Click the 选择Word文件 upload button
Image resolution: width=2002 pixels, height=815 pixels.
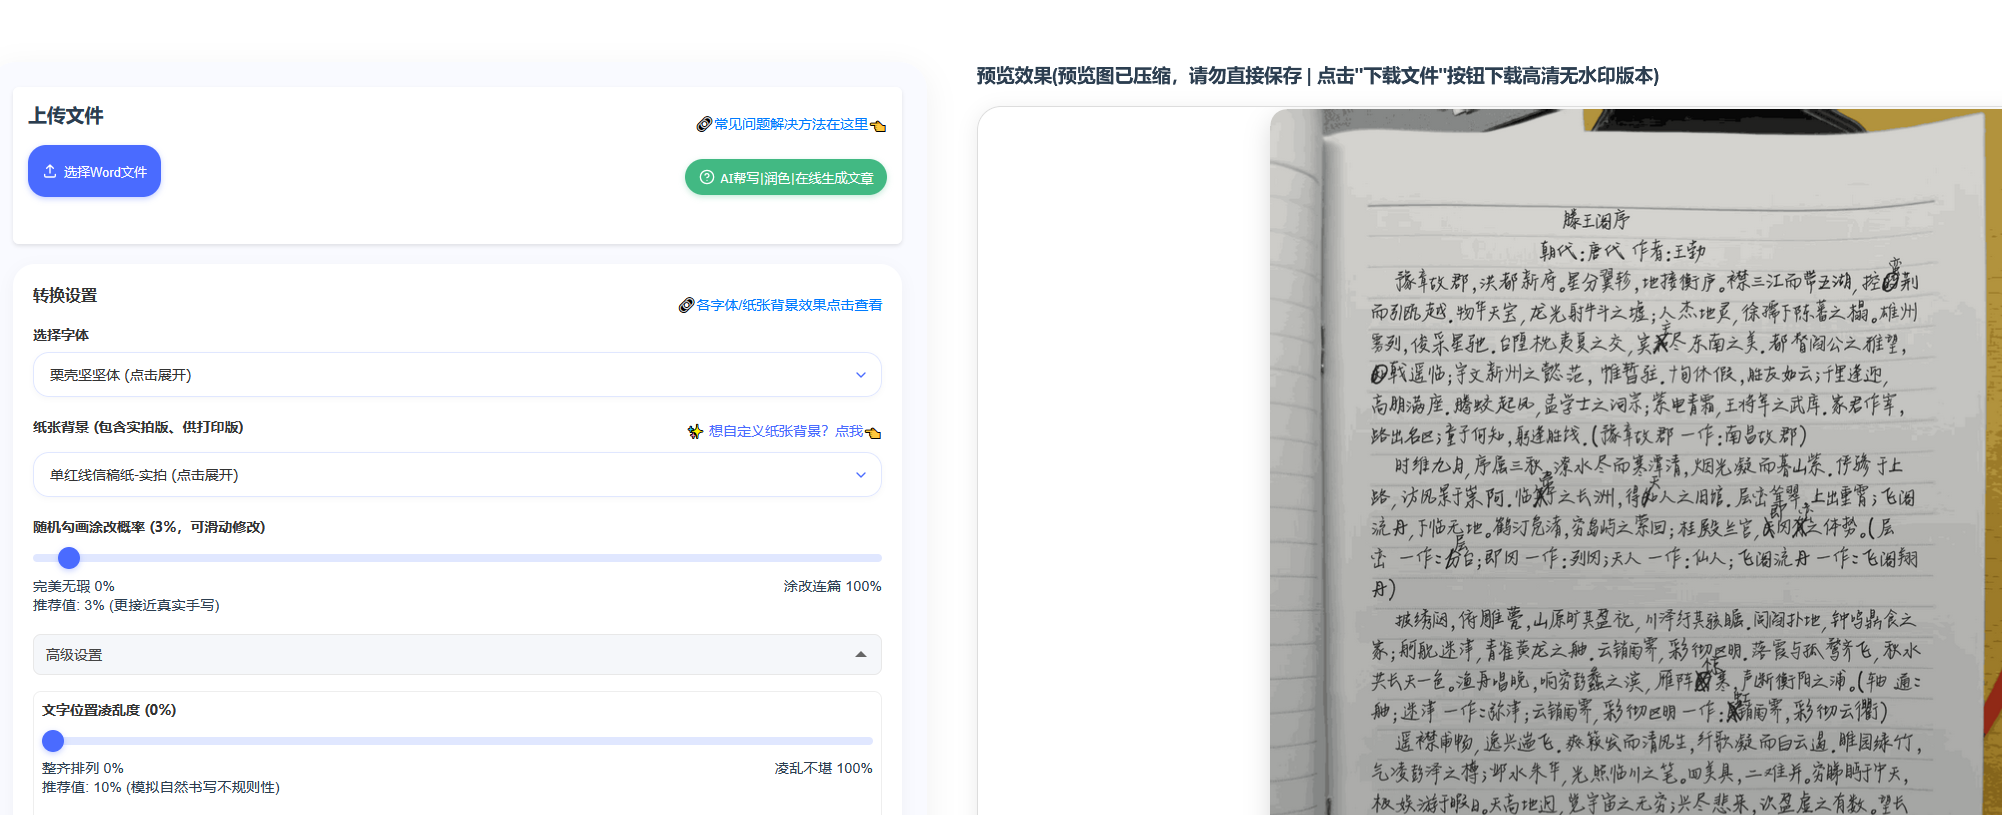[94, 171]
